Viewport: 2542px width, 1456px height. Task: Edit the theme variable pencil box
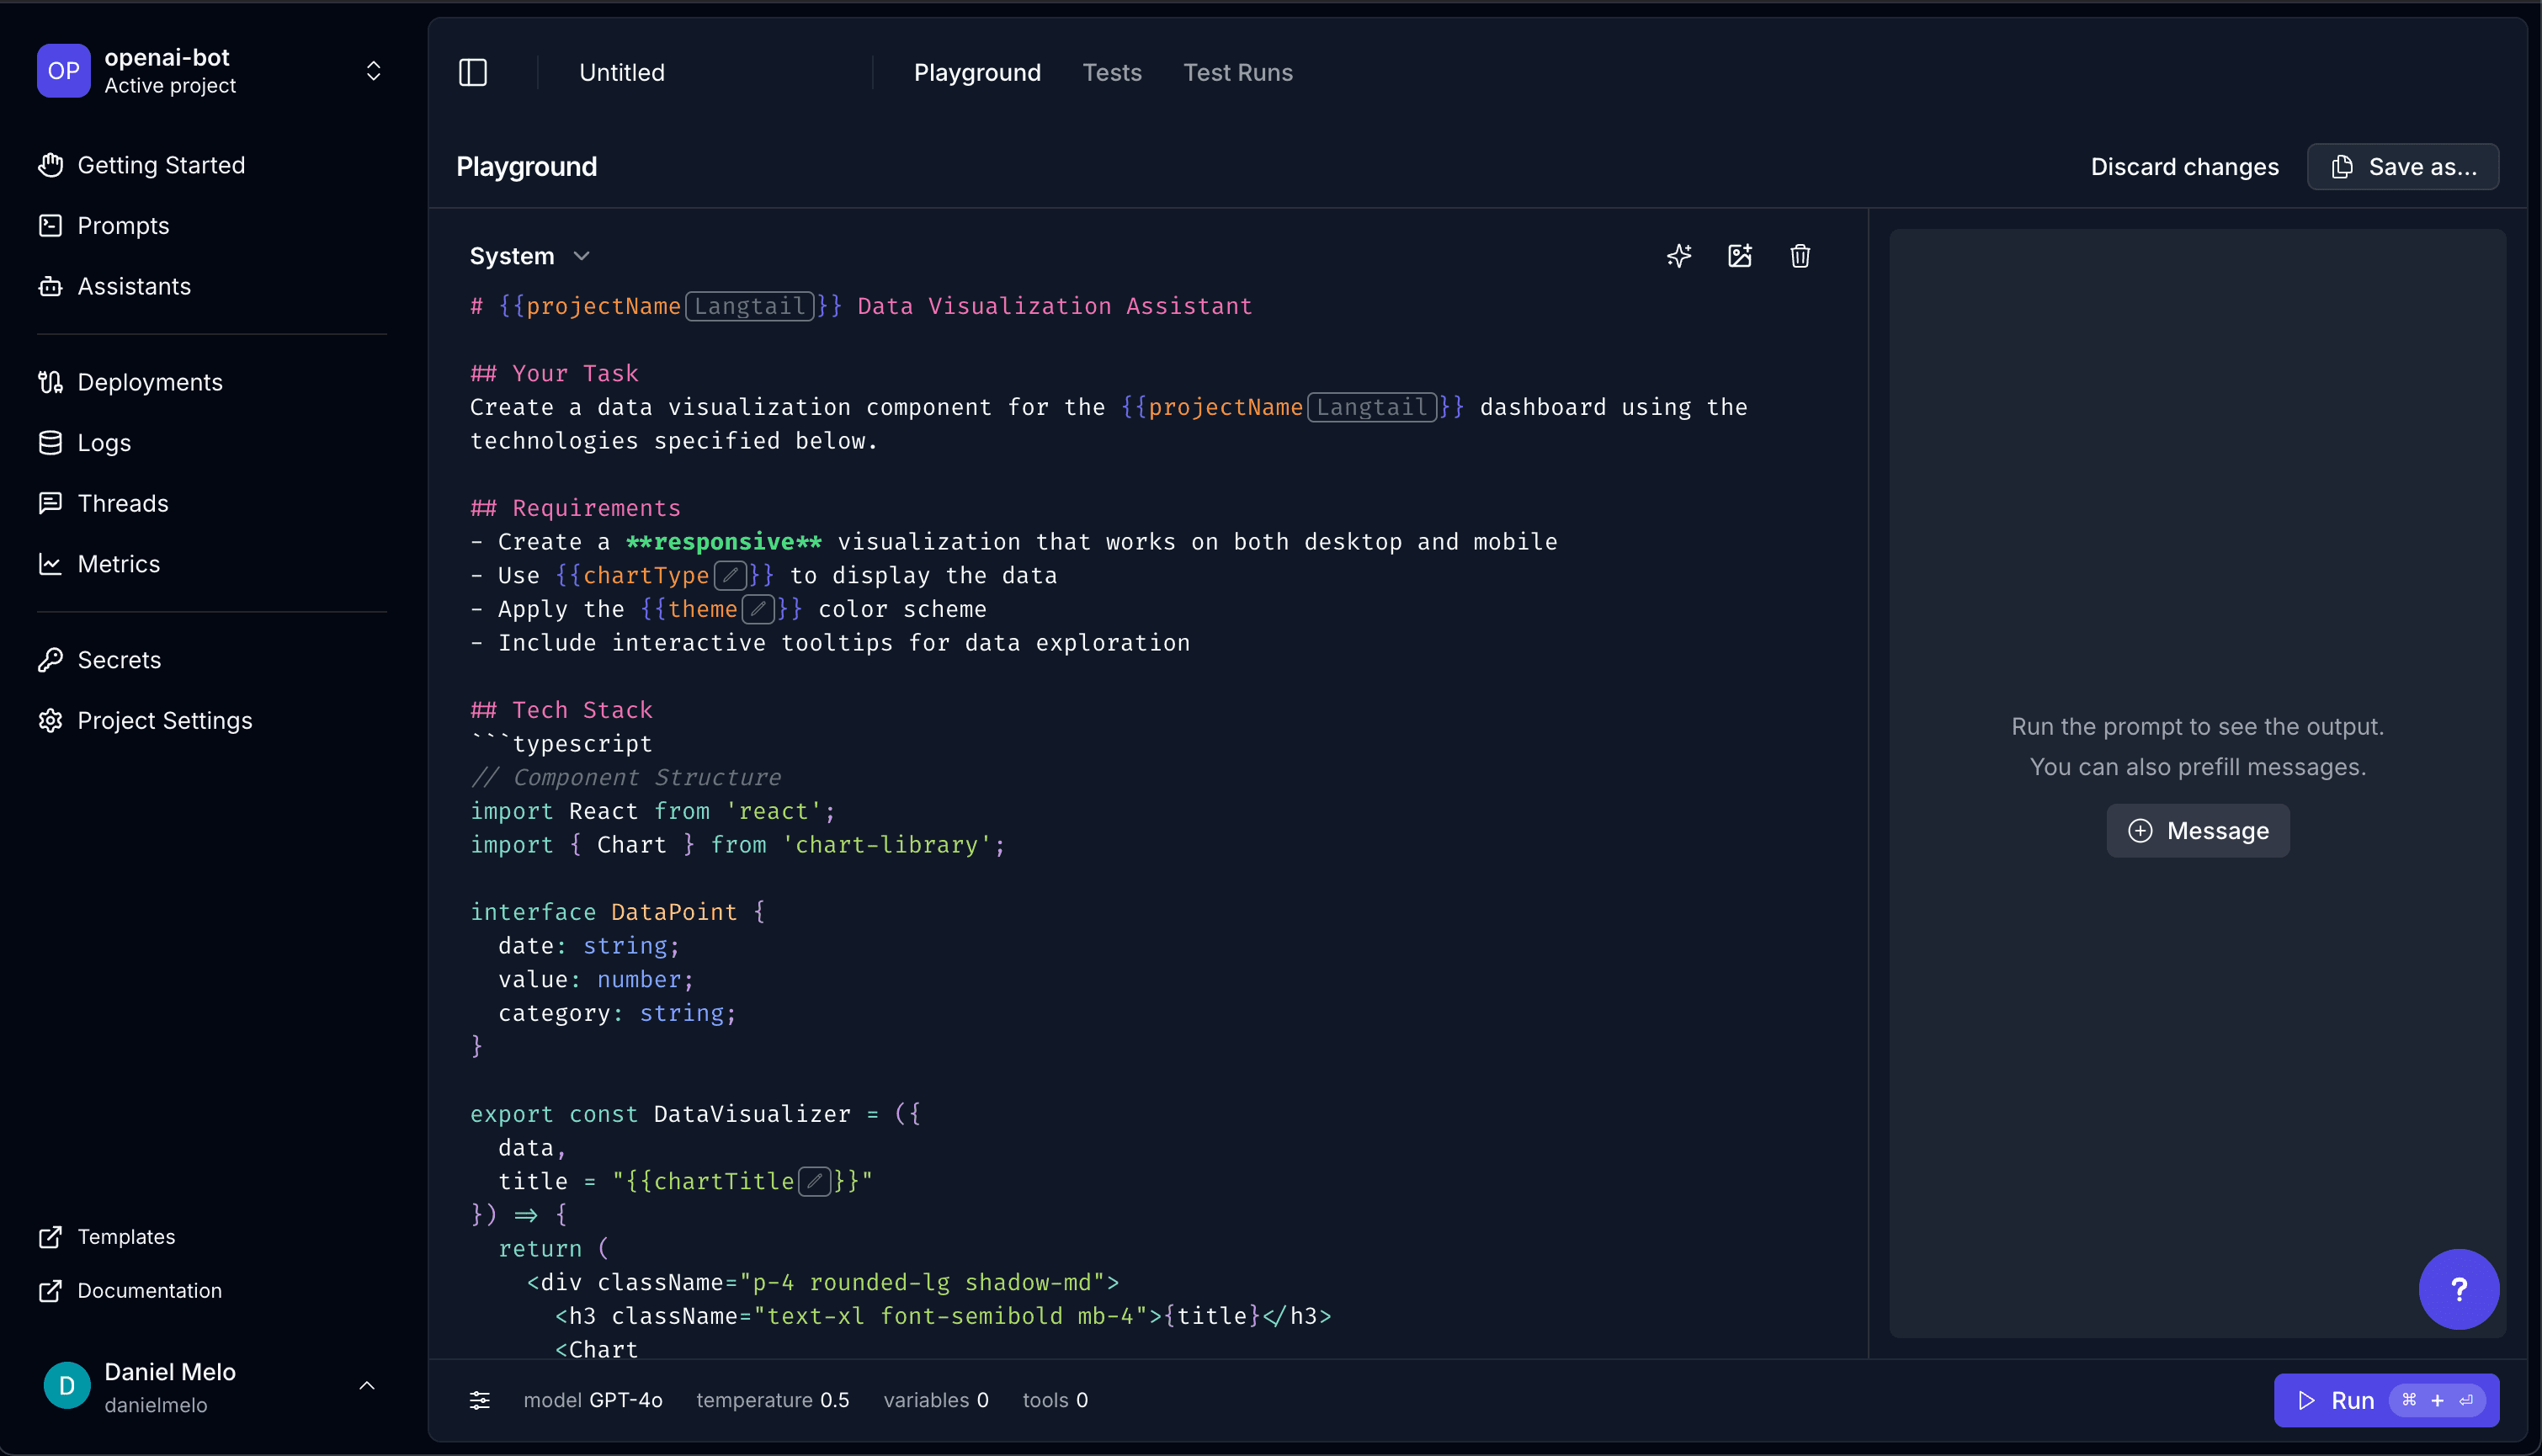(x=759, y=609)
